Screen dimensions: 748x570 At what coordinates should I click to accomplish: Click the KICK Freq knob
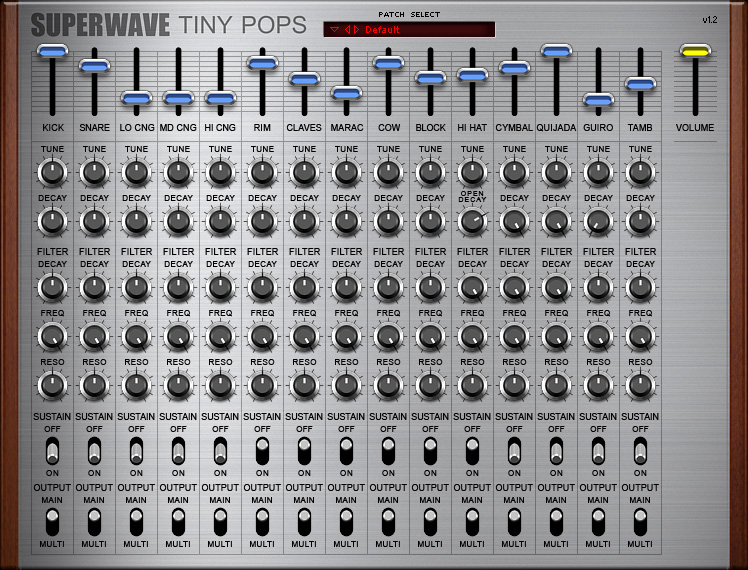[x=52, y=336]
